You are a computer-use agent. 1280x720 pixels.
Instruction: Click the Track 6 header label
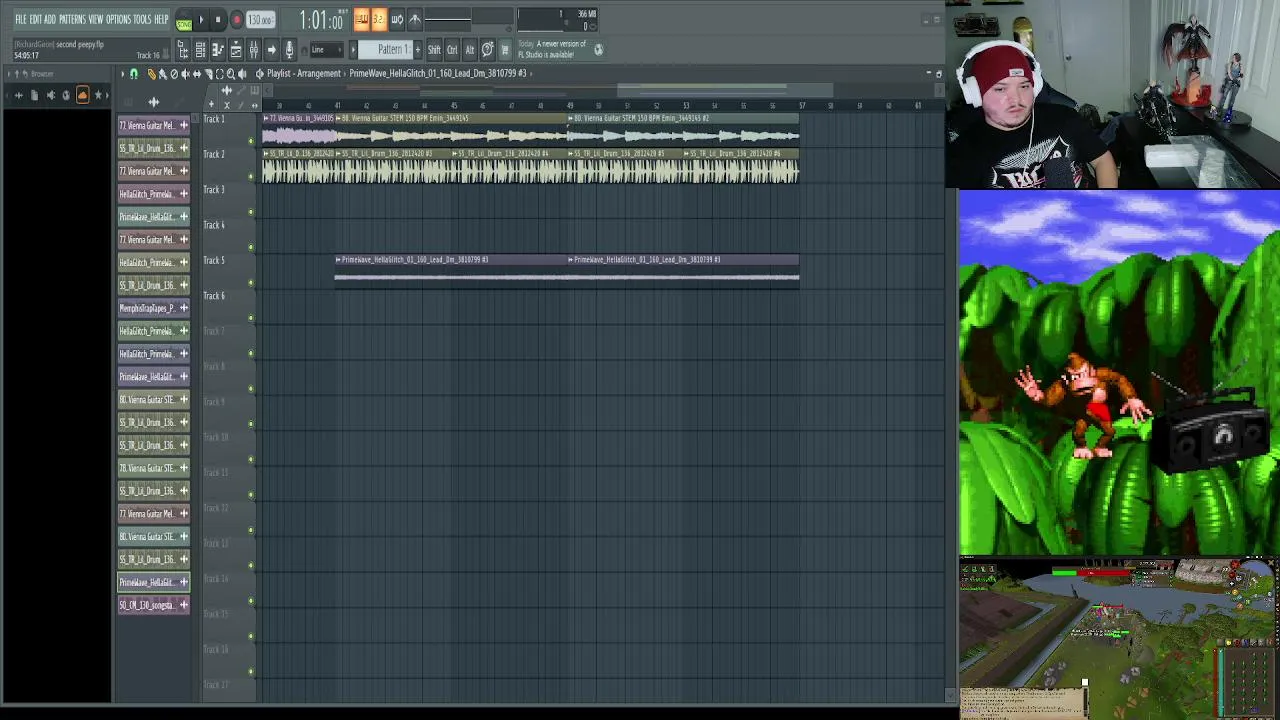pos(214,296)
